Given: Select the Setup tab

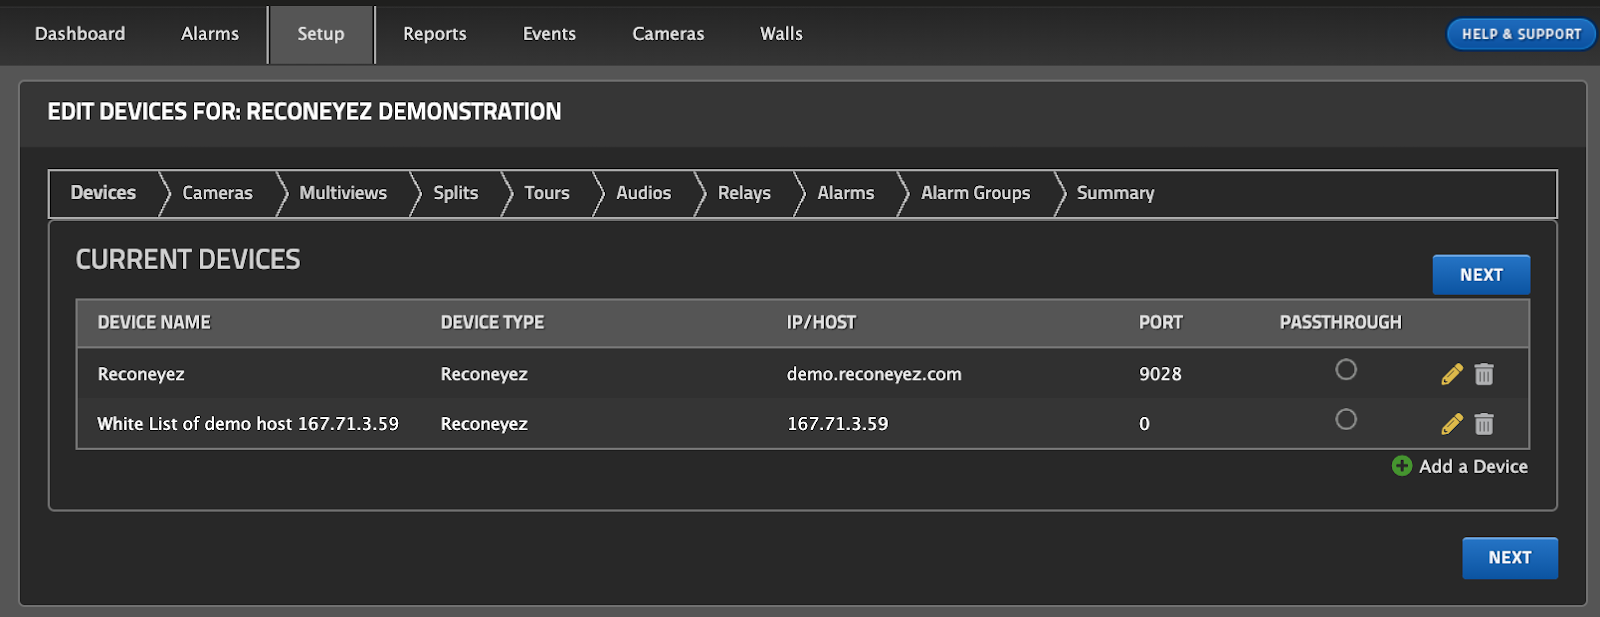Looking at the screenshot, I should (x=321, y=35).
